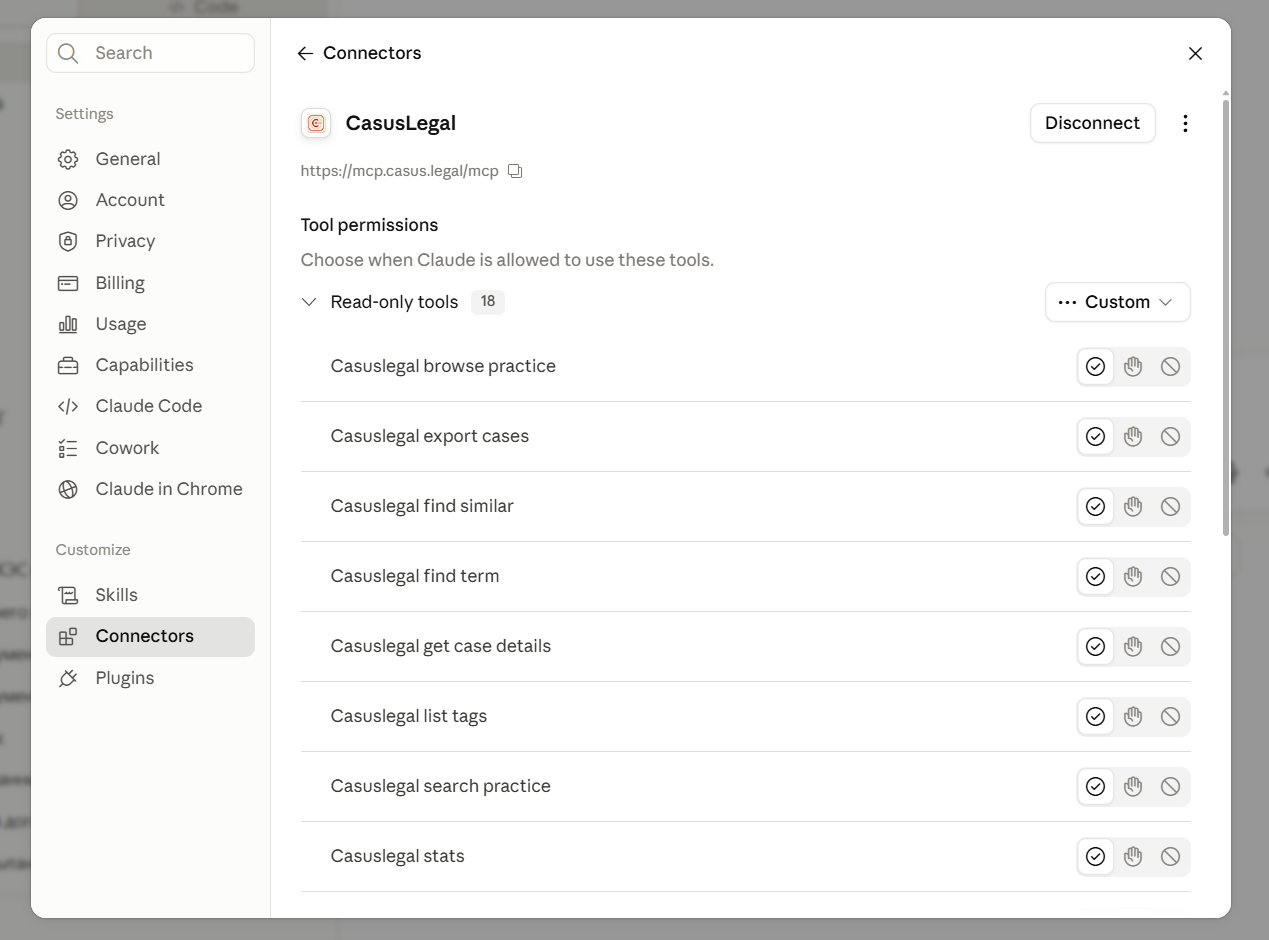The width and height of the screenshot is (1269, 940).
Task: Click inside the Search settings field
Action: point(150,53)
